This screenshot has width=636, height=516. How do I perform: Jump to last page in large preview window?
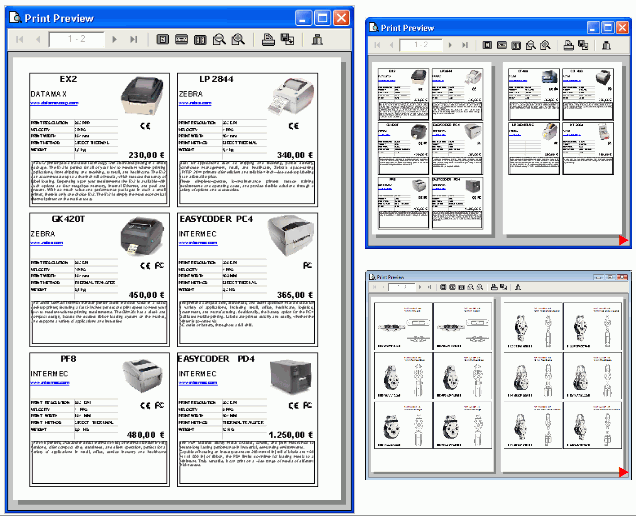pos(133,39)
